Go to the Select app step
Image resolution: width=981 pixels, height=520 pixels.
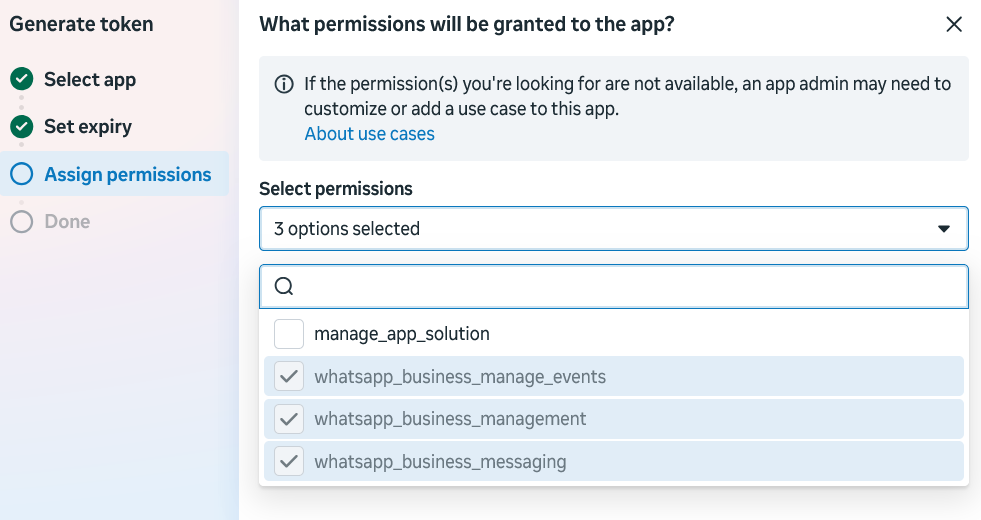90,79
